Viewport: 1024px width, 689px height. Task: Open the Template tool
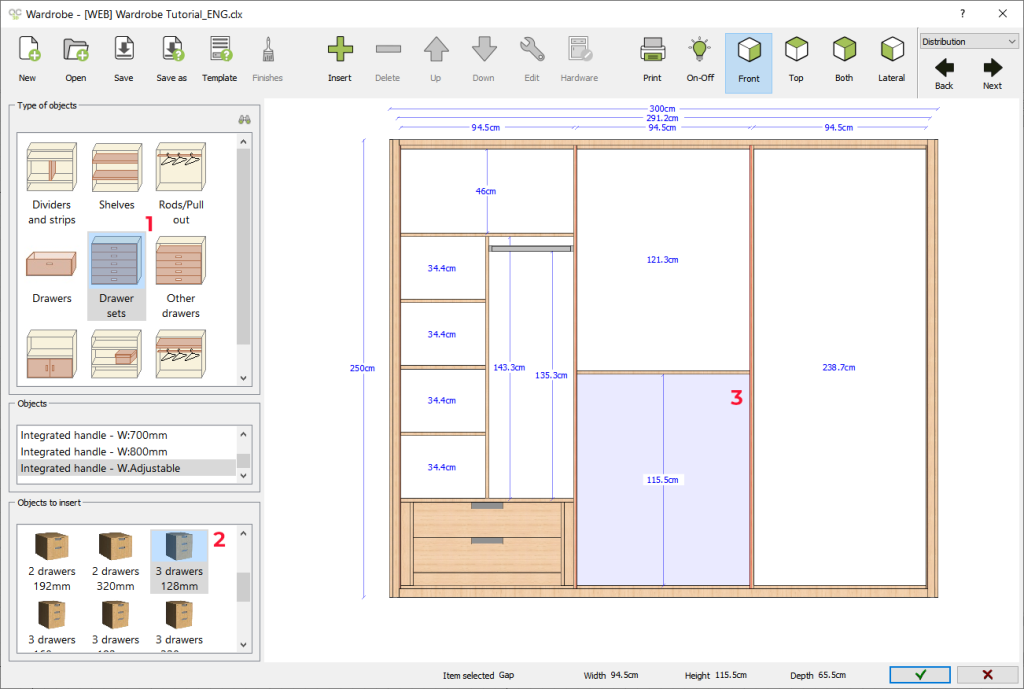pos(219,59)
